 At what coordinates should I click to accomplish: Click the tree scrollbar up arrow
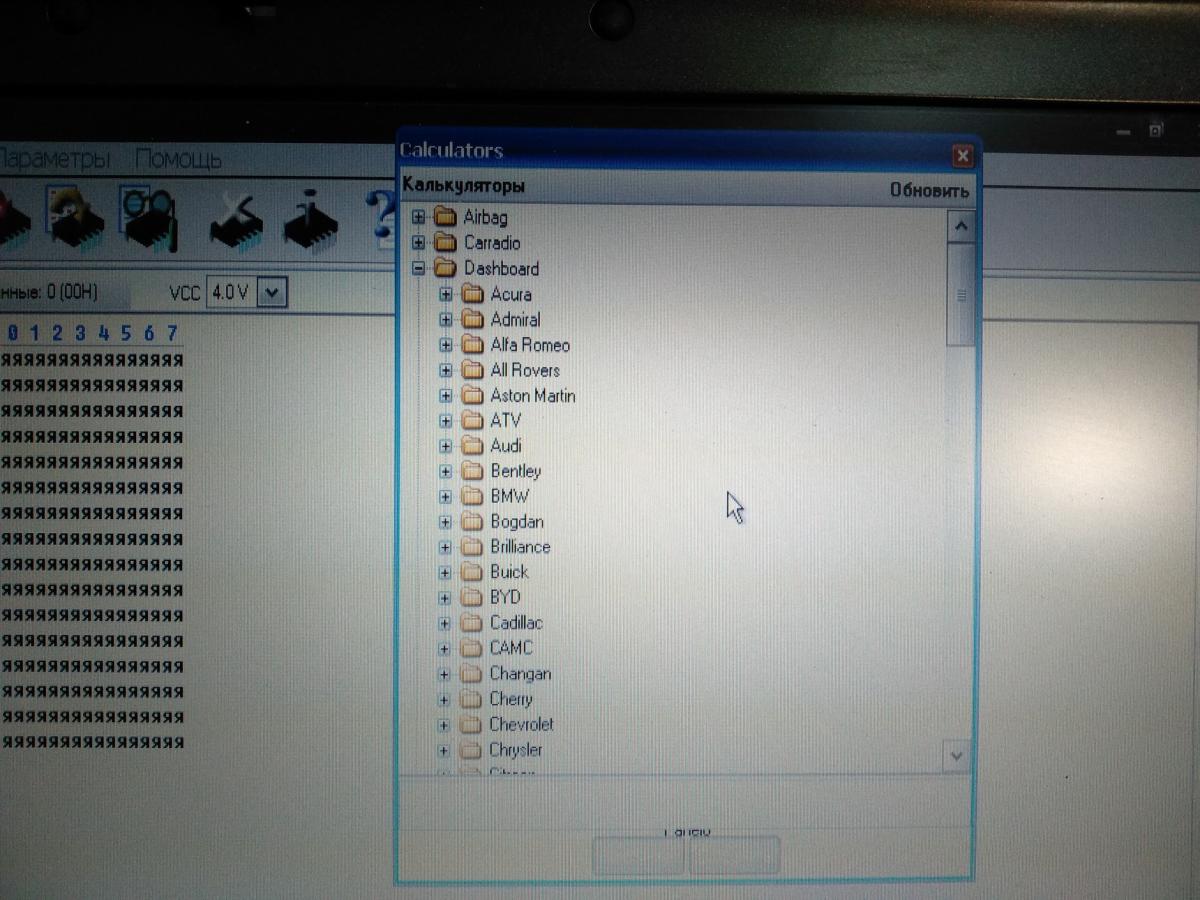click(x=960, y=225)
